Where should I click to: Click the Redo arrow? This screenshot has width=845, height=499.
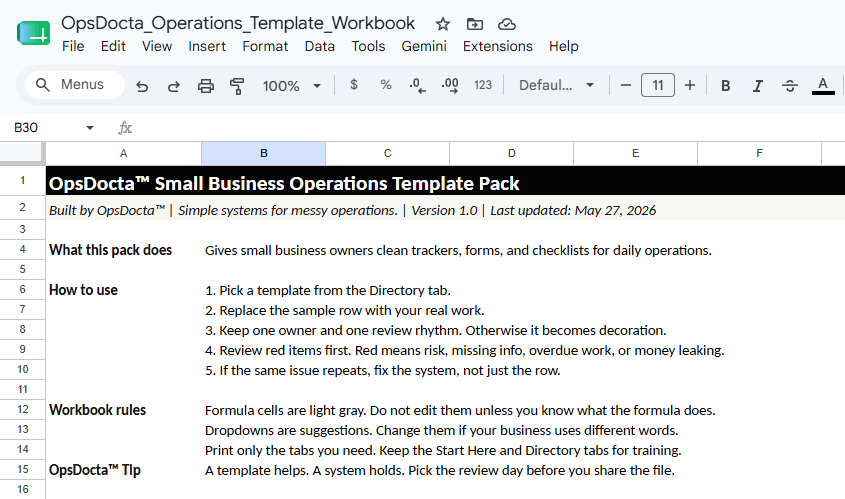[174, 86]
